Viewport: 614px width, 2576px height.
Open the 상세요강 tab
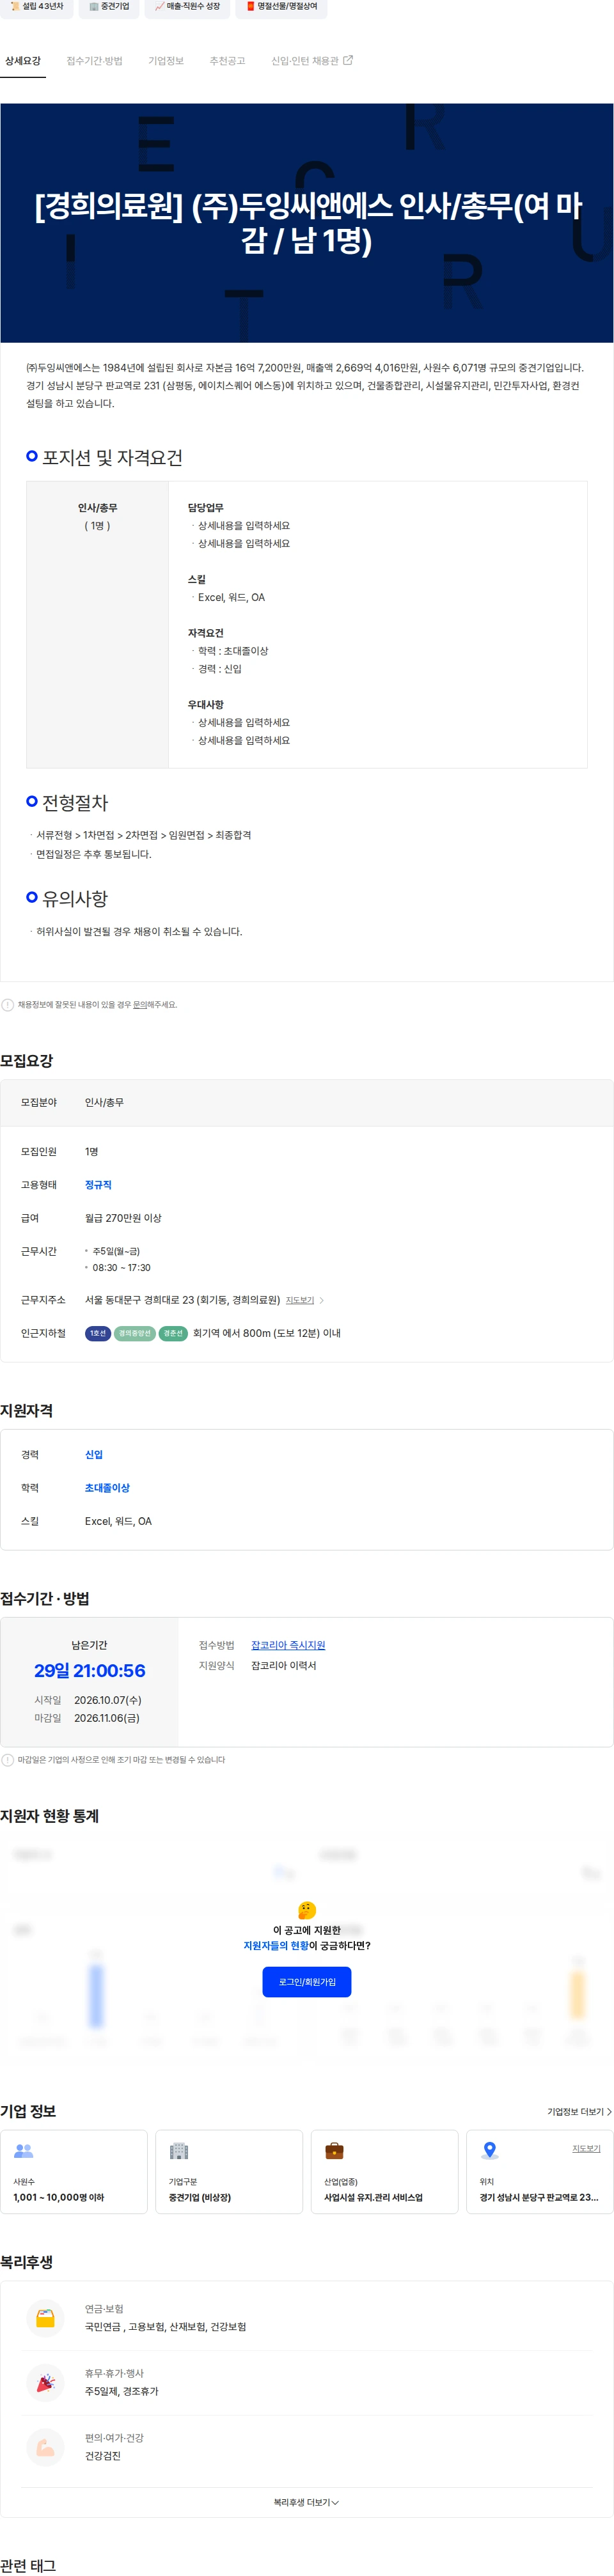pyautogui.click(x=23, y=61)
